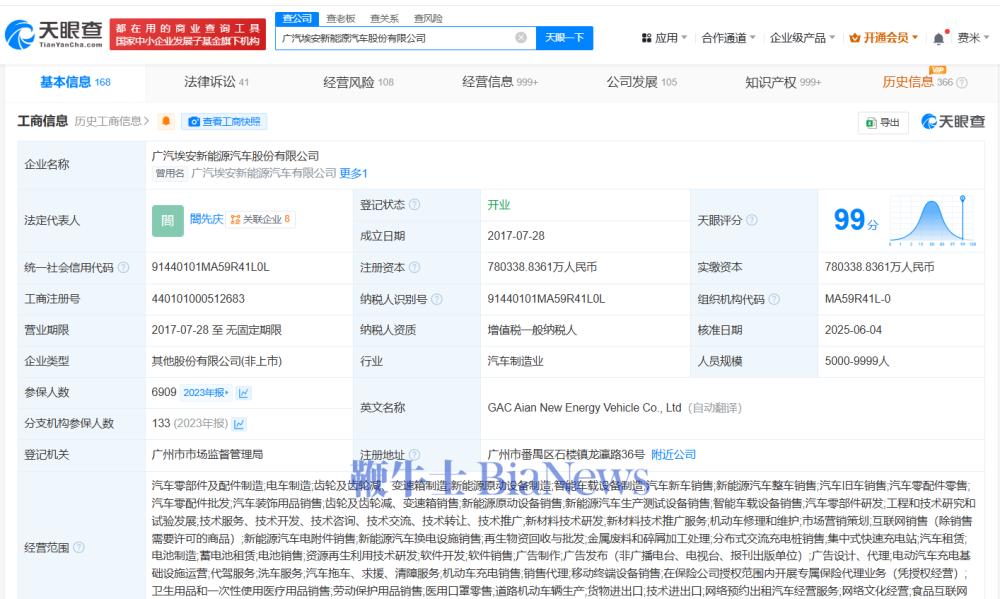Select the 企业类型 value 其他股份有限公司(非上市)
The height and width of the screenshot is (599, 1000).
(x=216, y=361)
